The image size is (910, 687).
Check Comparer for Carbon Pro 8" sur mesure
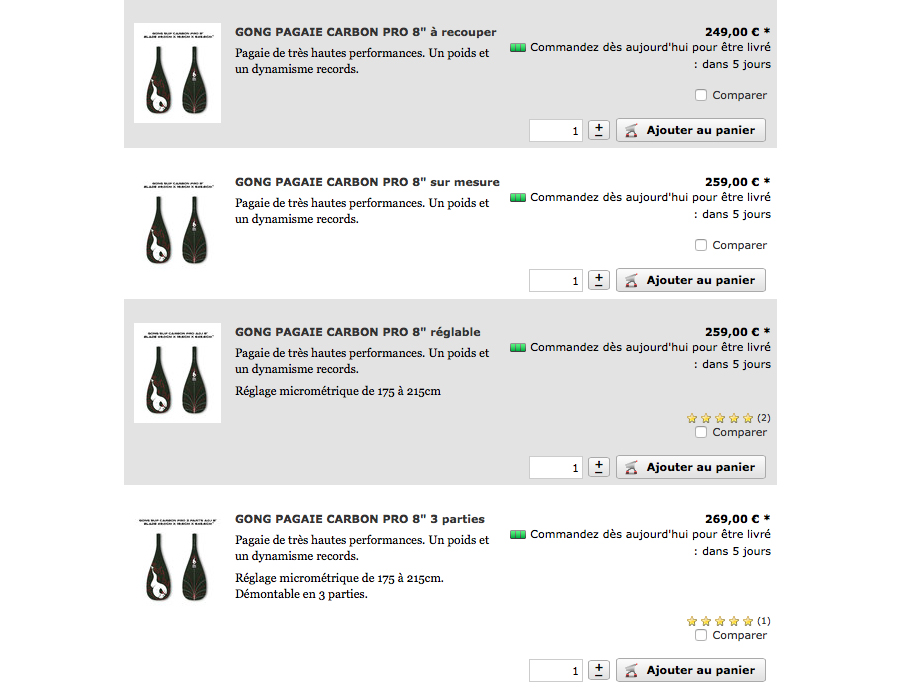coord(701,245)
